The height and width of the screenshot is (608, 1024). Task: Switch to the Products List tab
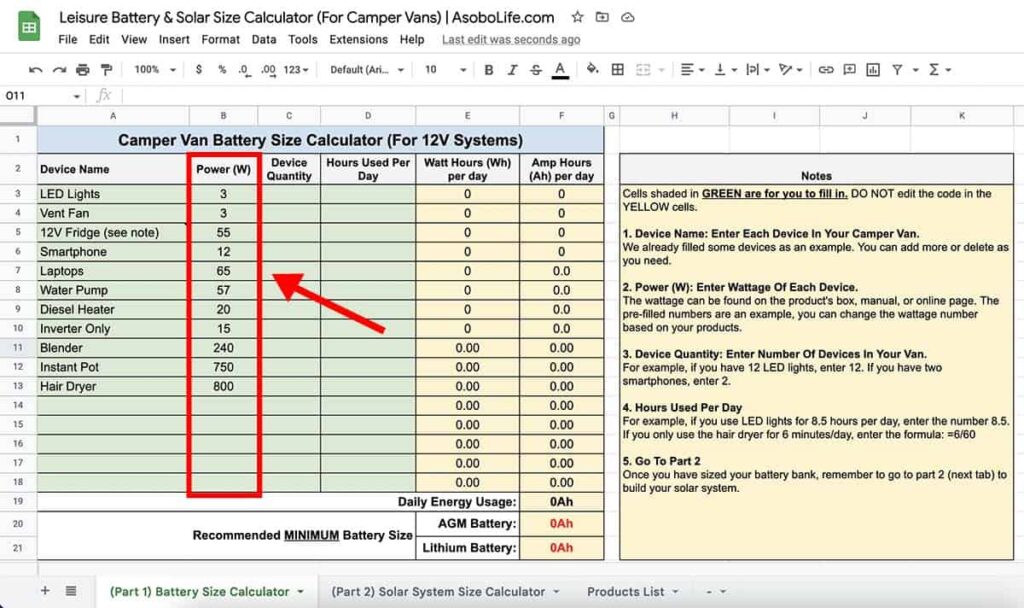pyautogui.click(x=625, y=592)
